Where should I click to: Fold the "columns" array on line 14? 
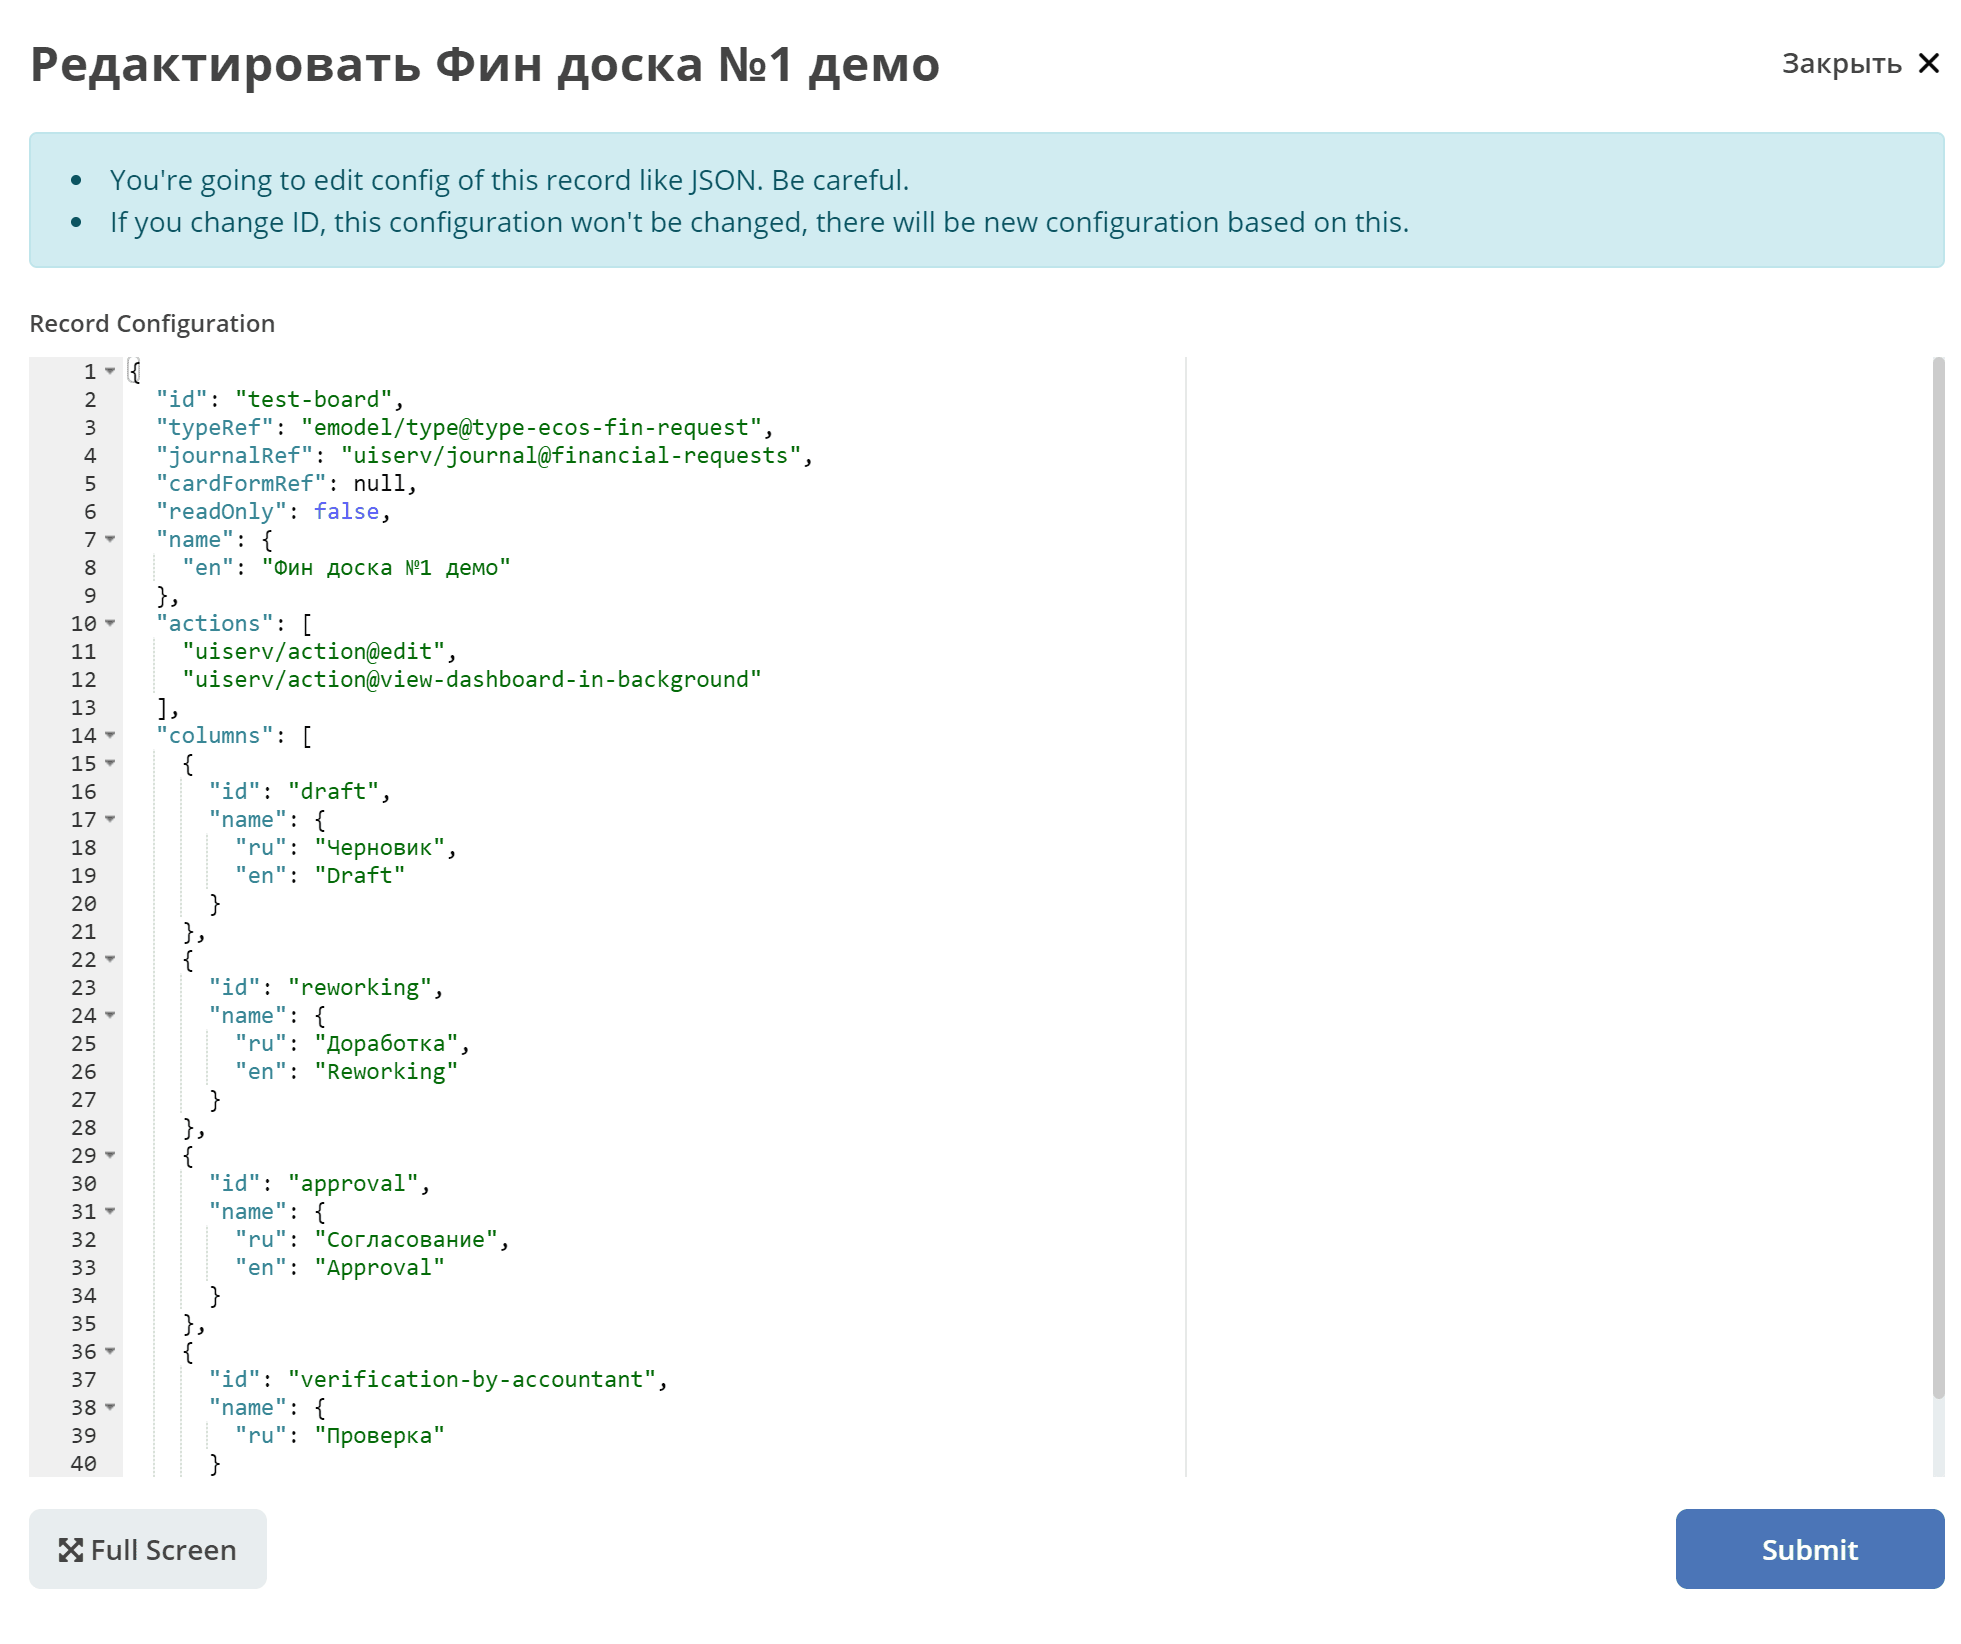tap(110, 735)
